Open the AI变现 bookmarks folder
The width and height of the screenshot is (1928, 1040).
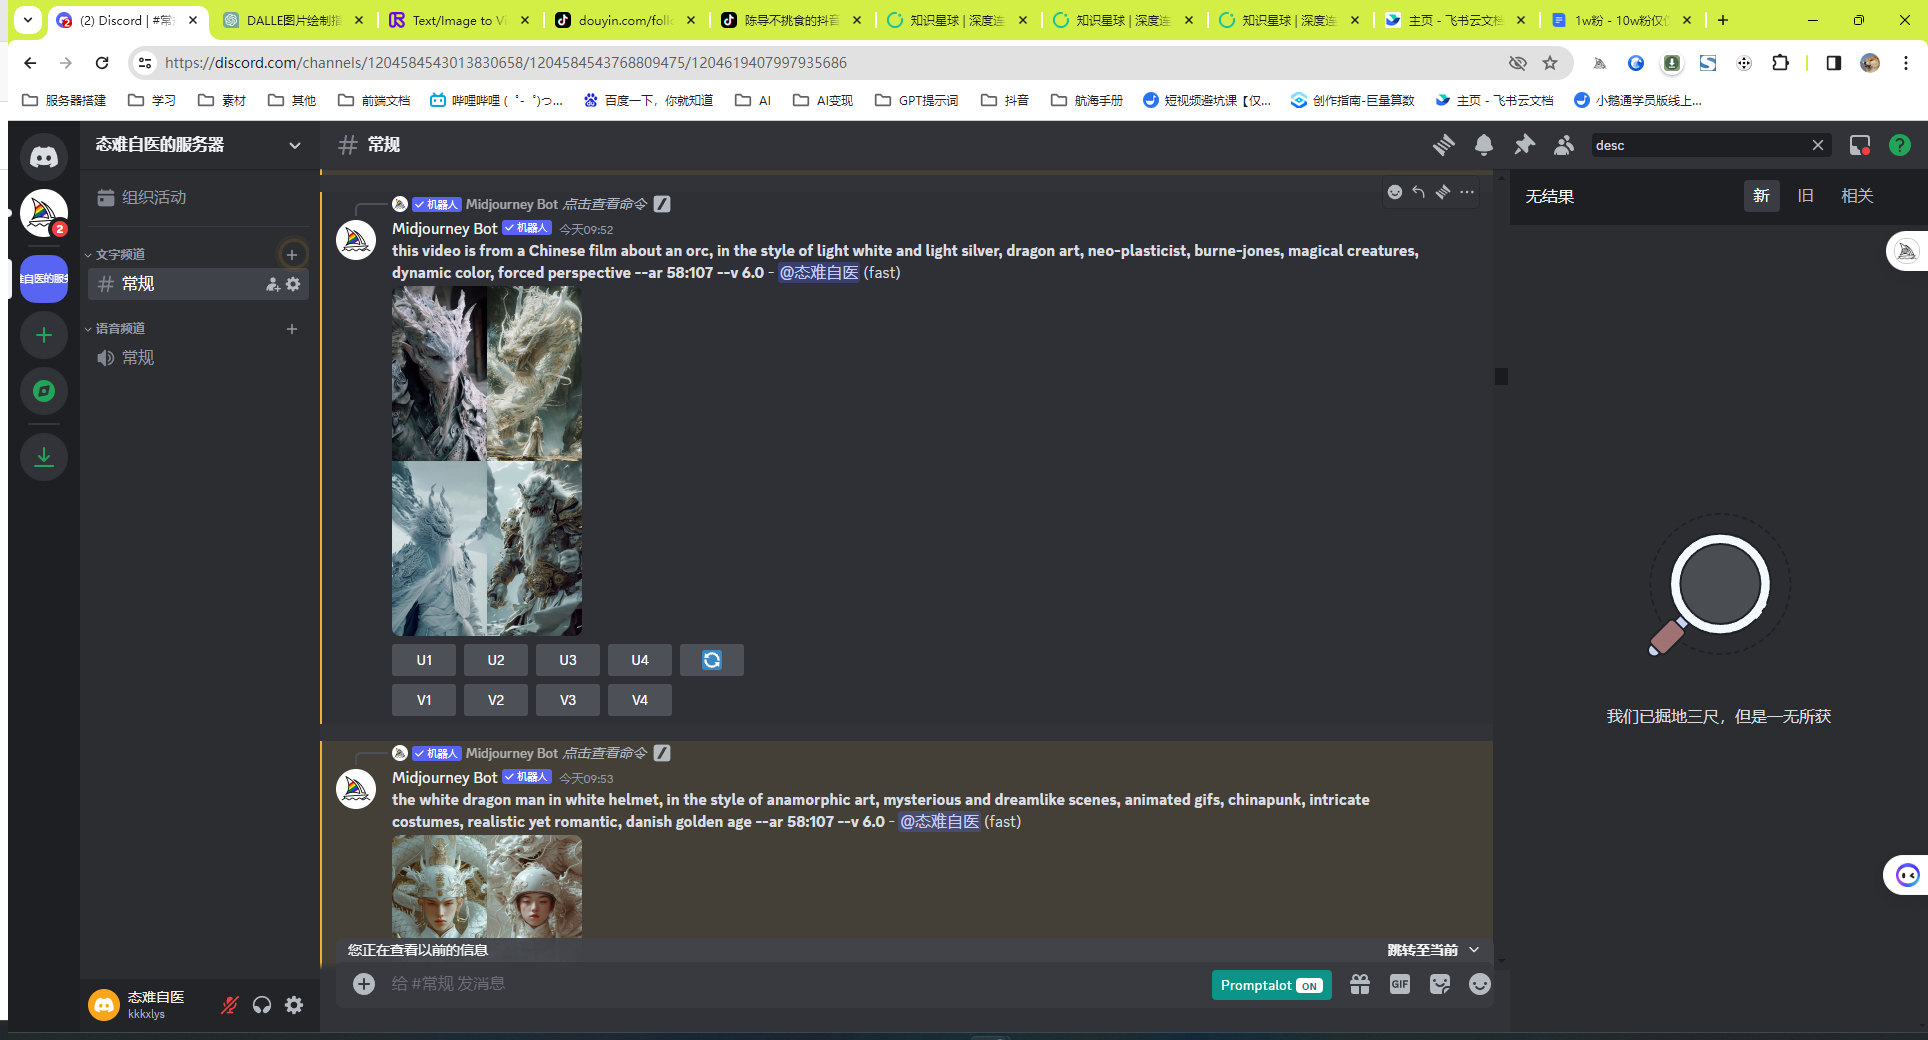[823, 100]
